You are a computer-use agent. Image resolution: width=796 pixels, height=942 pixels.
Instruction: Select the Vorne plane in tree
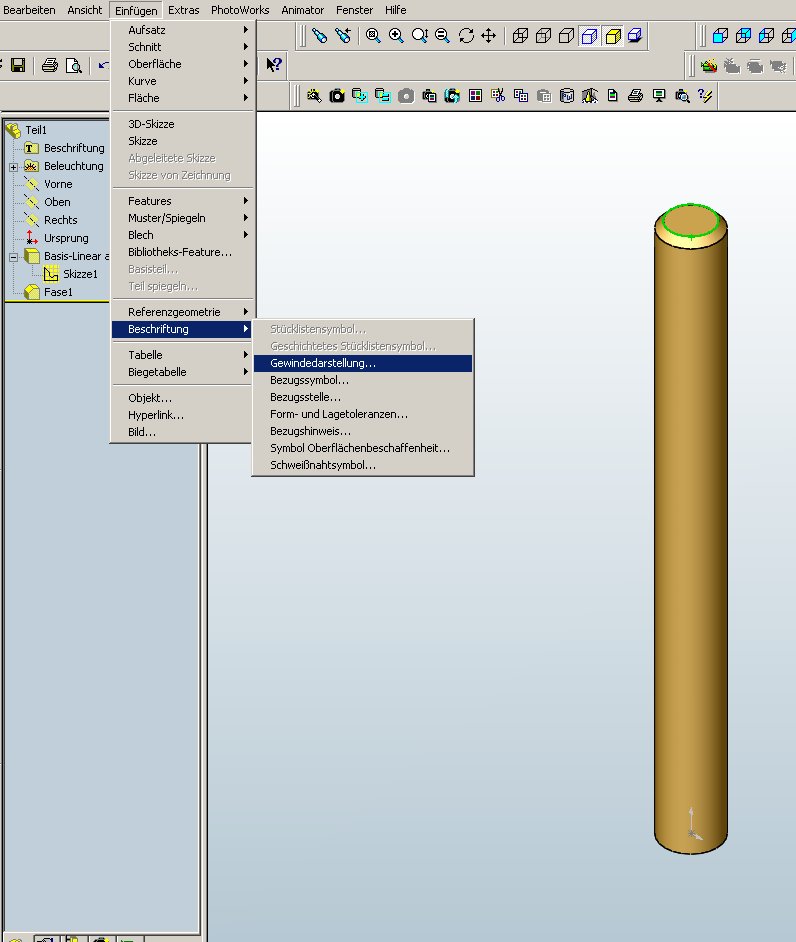coord(58,184)
